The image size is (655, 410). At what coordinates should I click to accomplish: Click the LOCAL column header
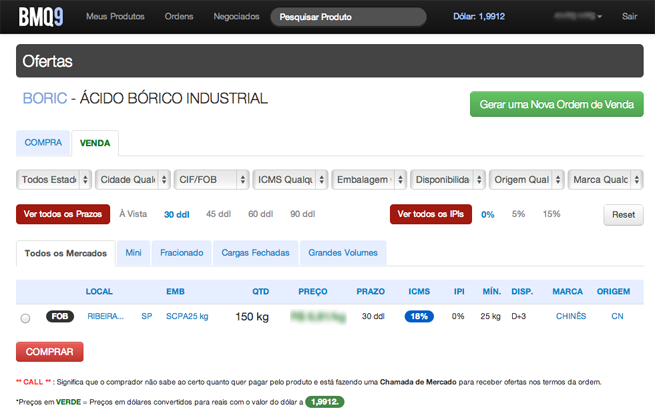[99, 292]
